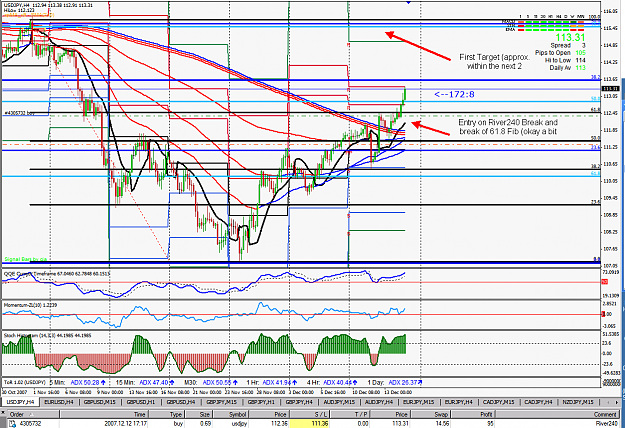Select the CADJPY,H4 chart tab

tap(539, 402)
